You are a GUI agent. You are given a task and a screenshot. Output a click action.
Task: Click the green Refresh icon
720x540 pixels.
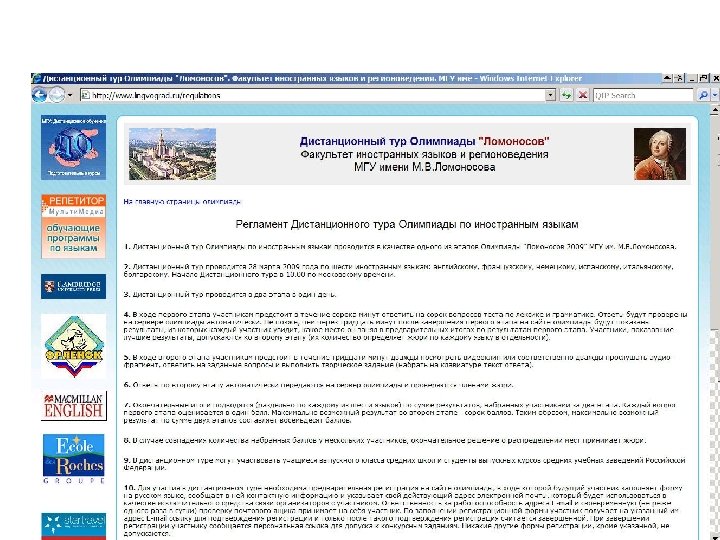[x=567, y=96]
